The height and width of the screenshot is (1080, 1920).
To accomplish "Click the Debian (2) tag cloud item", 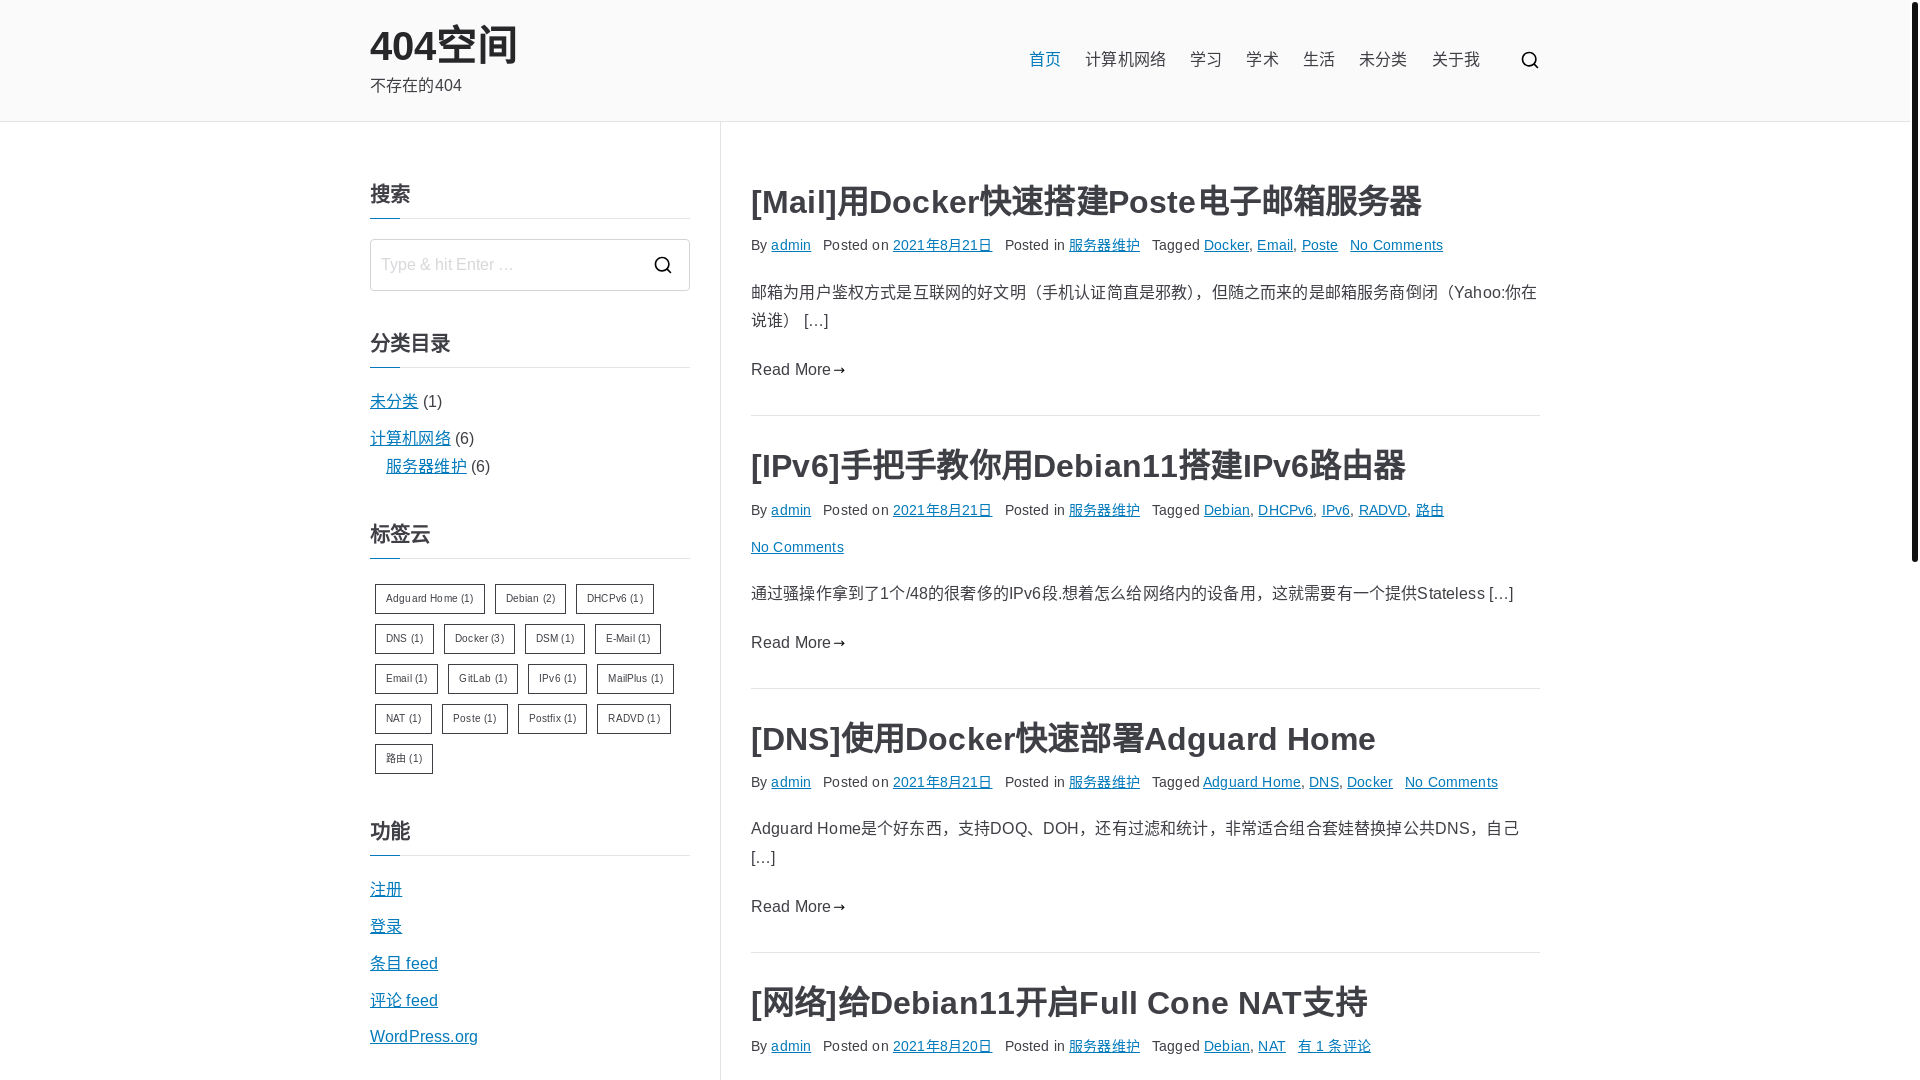I will 530,599.
